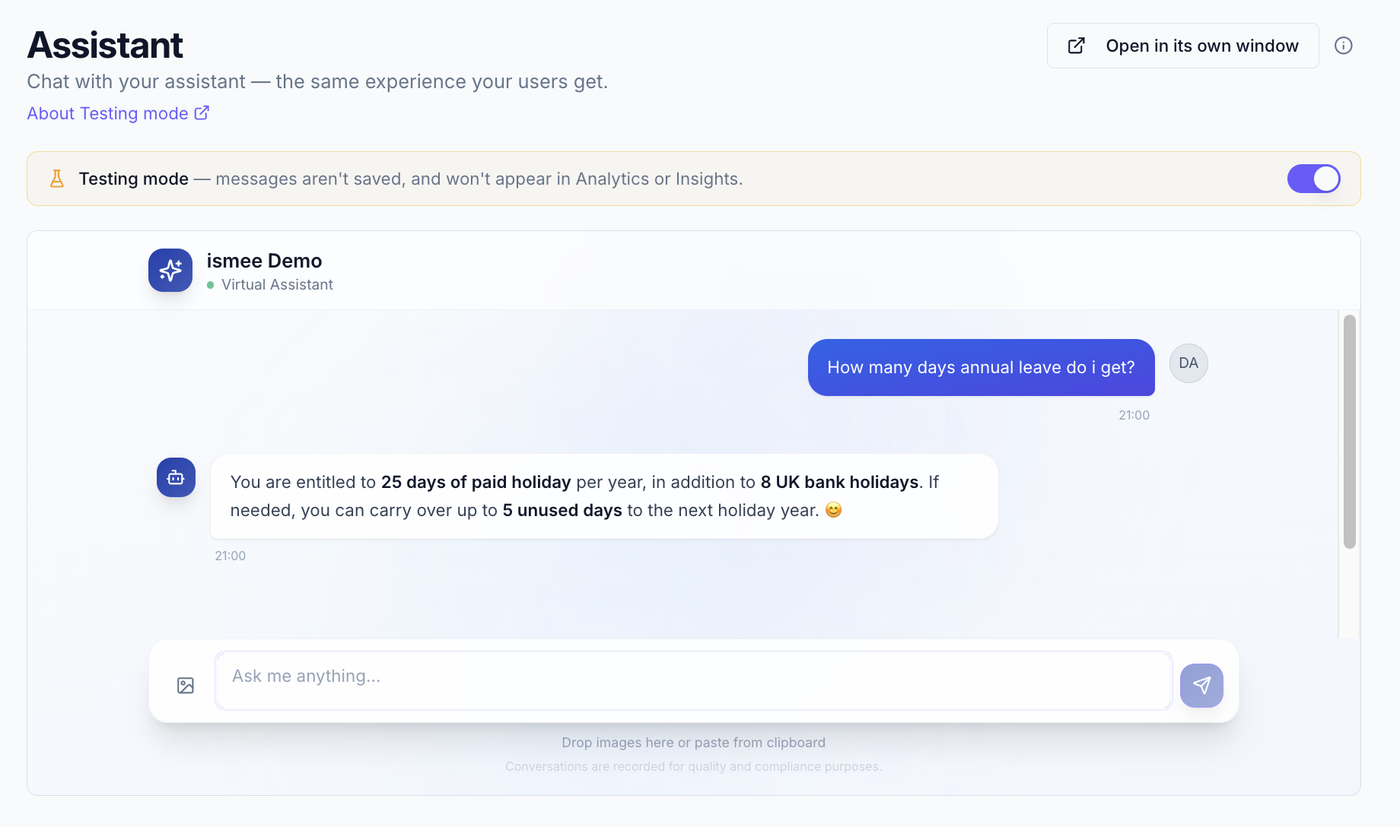The height and width of the screenshot is (827, 1400).
Task: Attach an image using the picture icon
Action: click(185, 686)
